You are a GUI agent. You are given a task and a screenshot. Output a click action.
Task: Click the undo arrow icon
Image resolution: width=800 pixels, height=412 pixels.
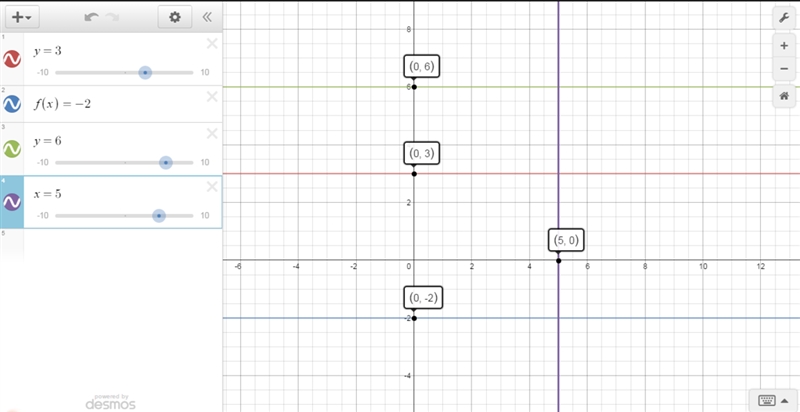[91, 17]
